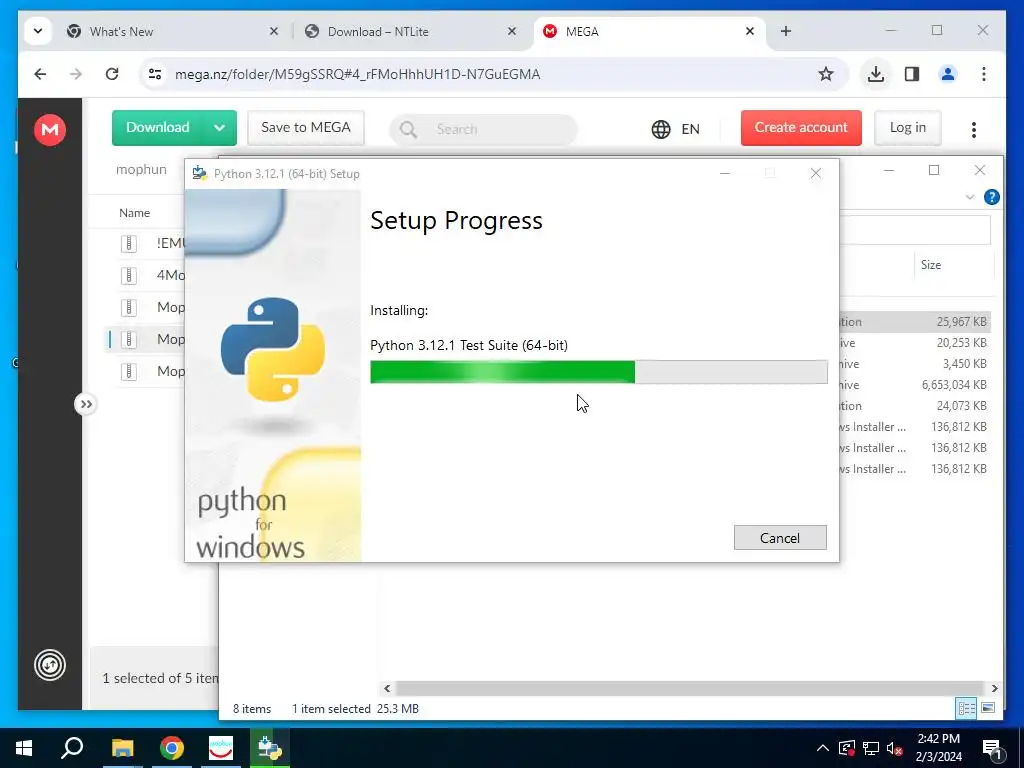Focus the MEGA Search field
The height and width of the screenshot is (768, 1024).
484,129
